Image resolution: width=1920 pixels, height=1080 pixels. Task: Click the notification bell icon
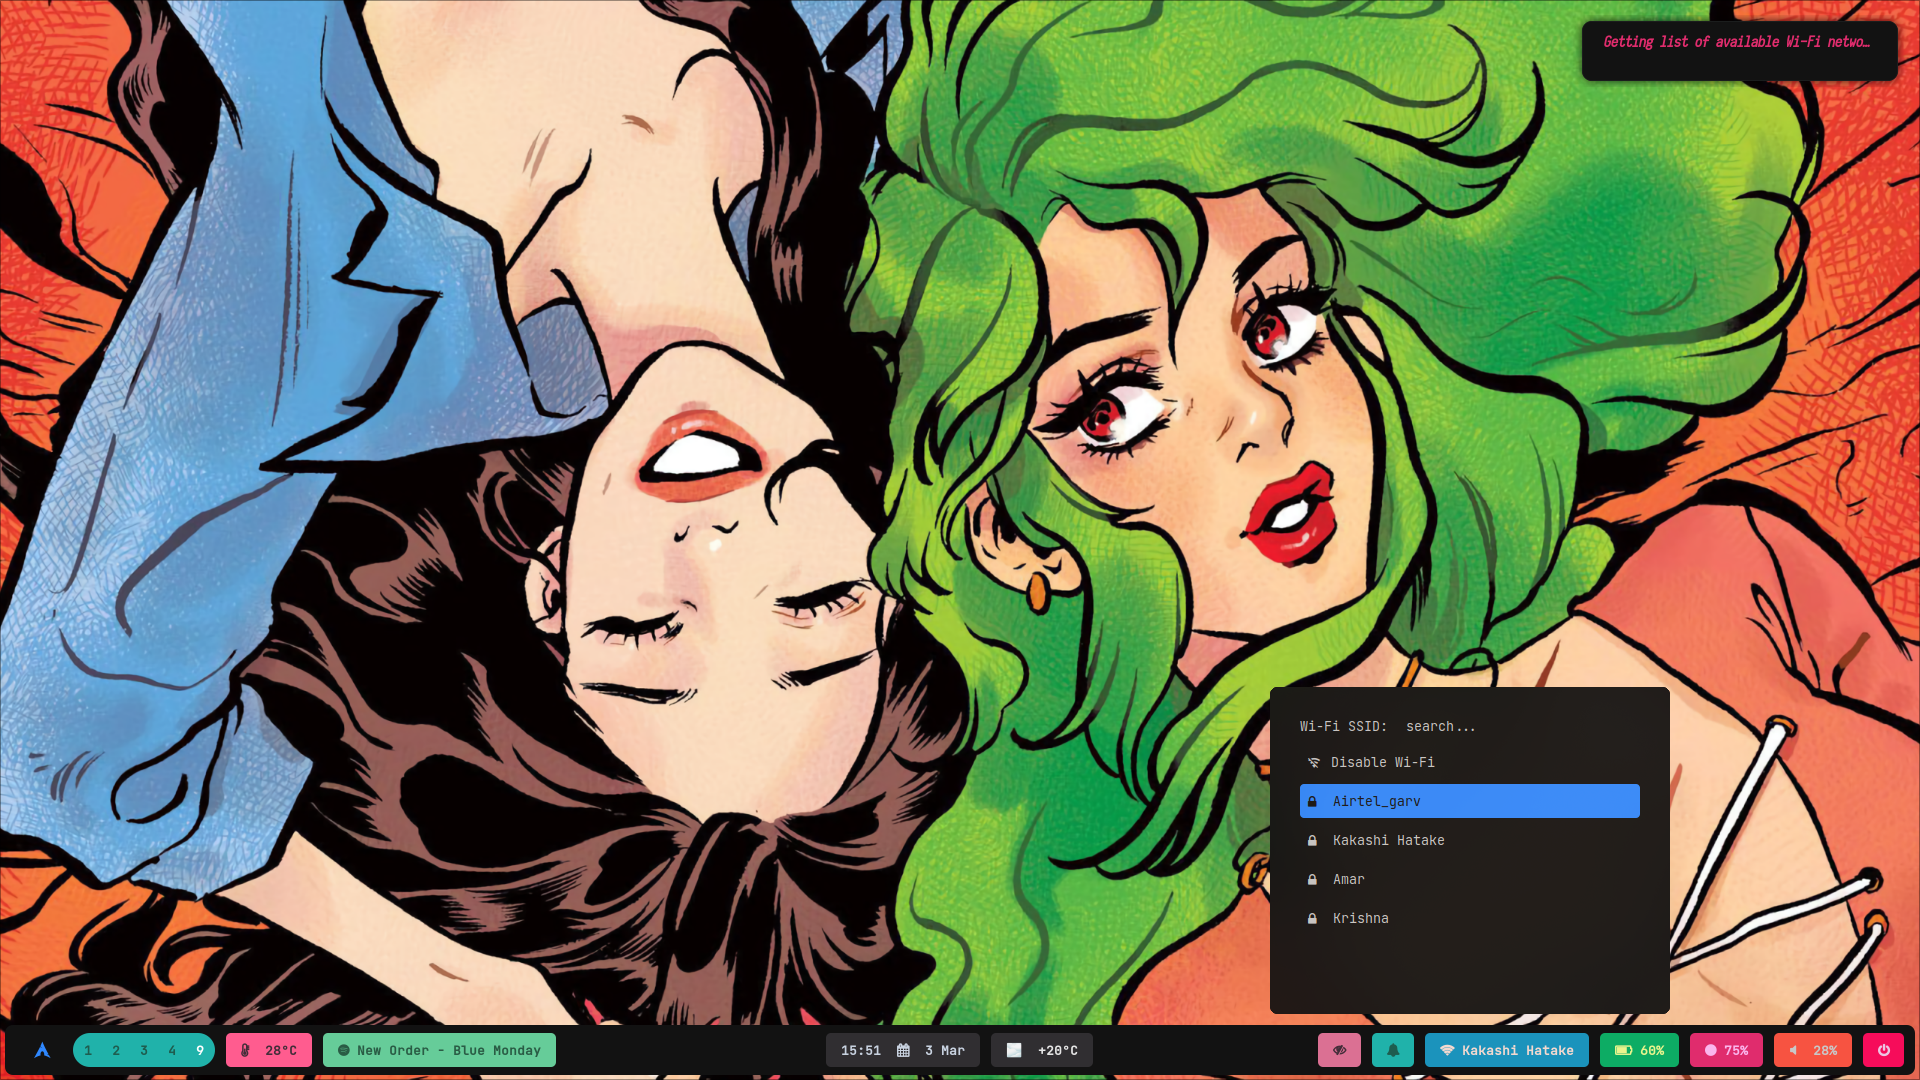pyautogui.click(x=1393, y=1050)
